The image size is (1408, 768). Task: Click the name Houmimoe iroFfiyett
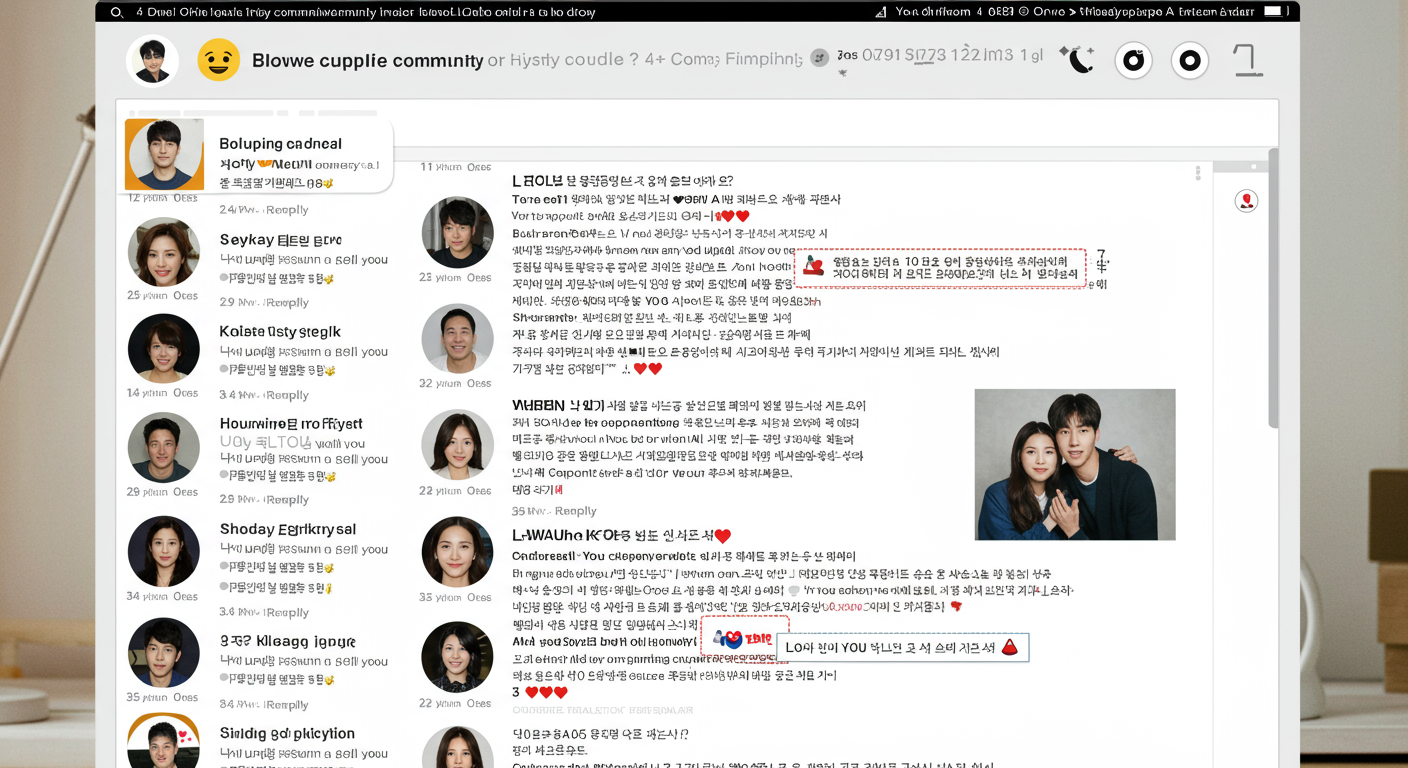[291, 424]
